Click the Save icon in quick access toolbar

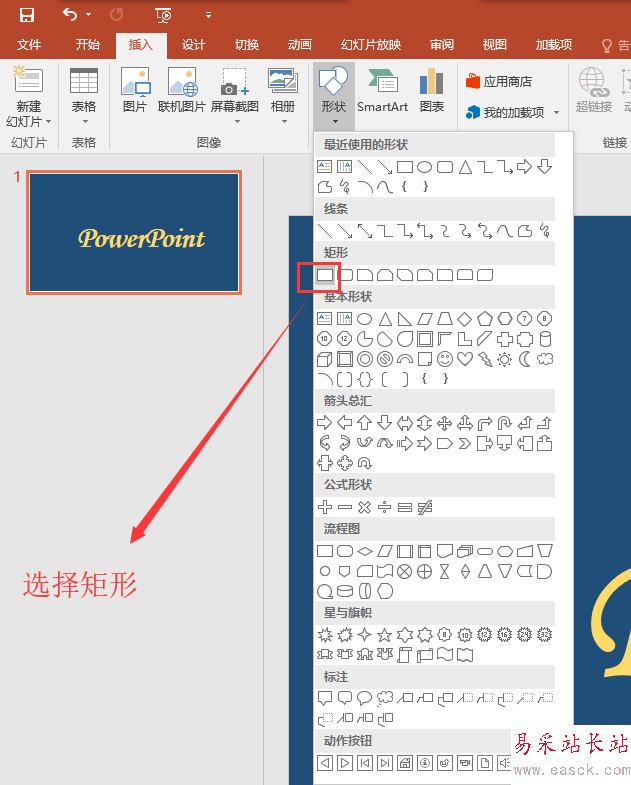click(27, 15)
